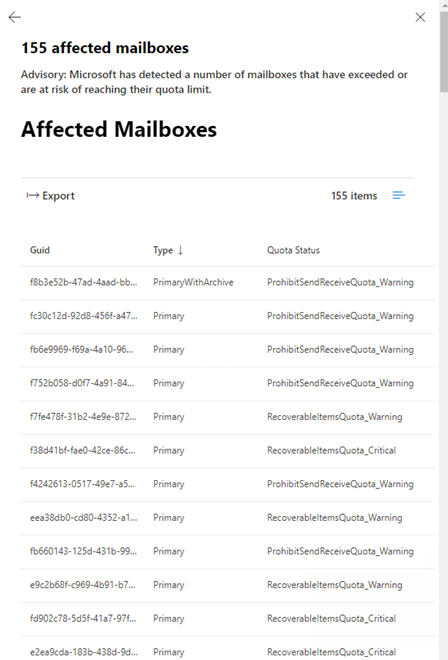Screen dimensions: 448x660
Task: Export the affected mailboxes list
Action: 51,196
